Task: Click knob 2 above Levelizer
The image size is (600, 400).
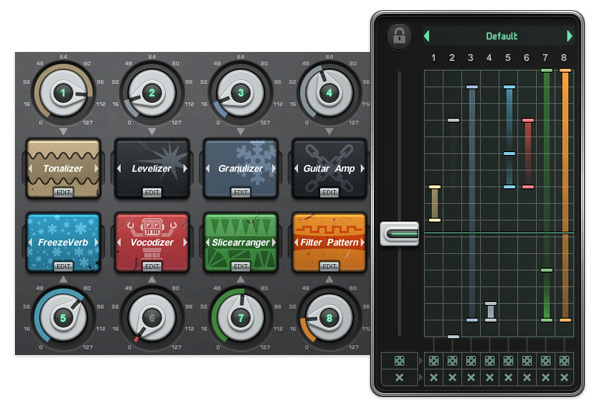Action: (x=152, y=93)
